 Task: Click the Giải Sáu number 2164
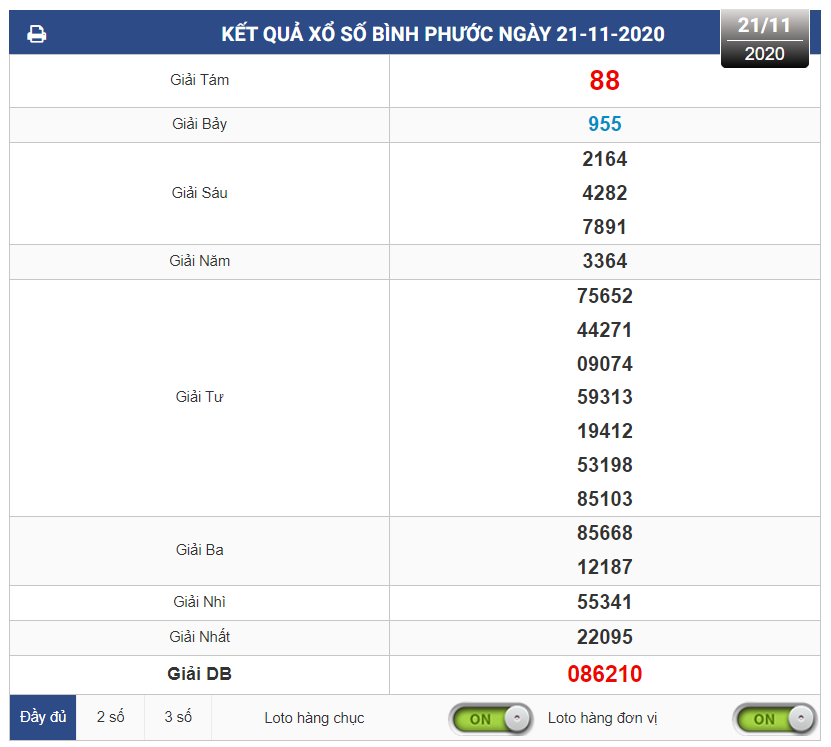(604, 159)
